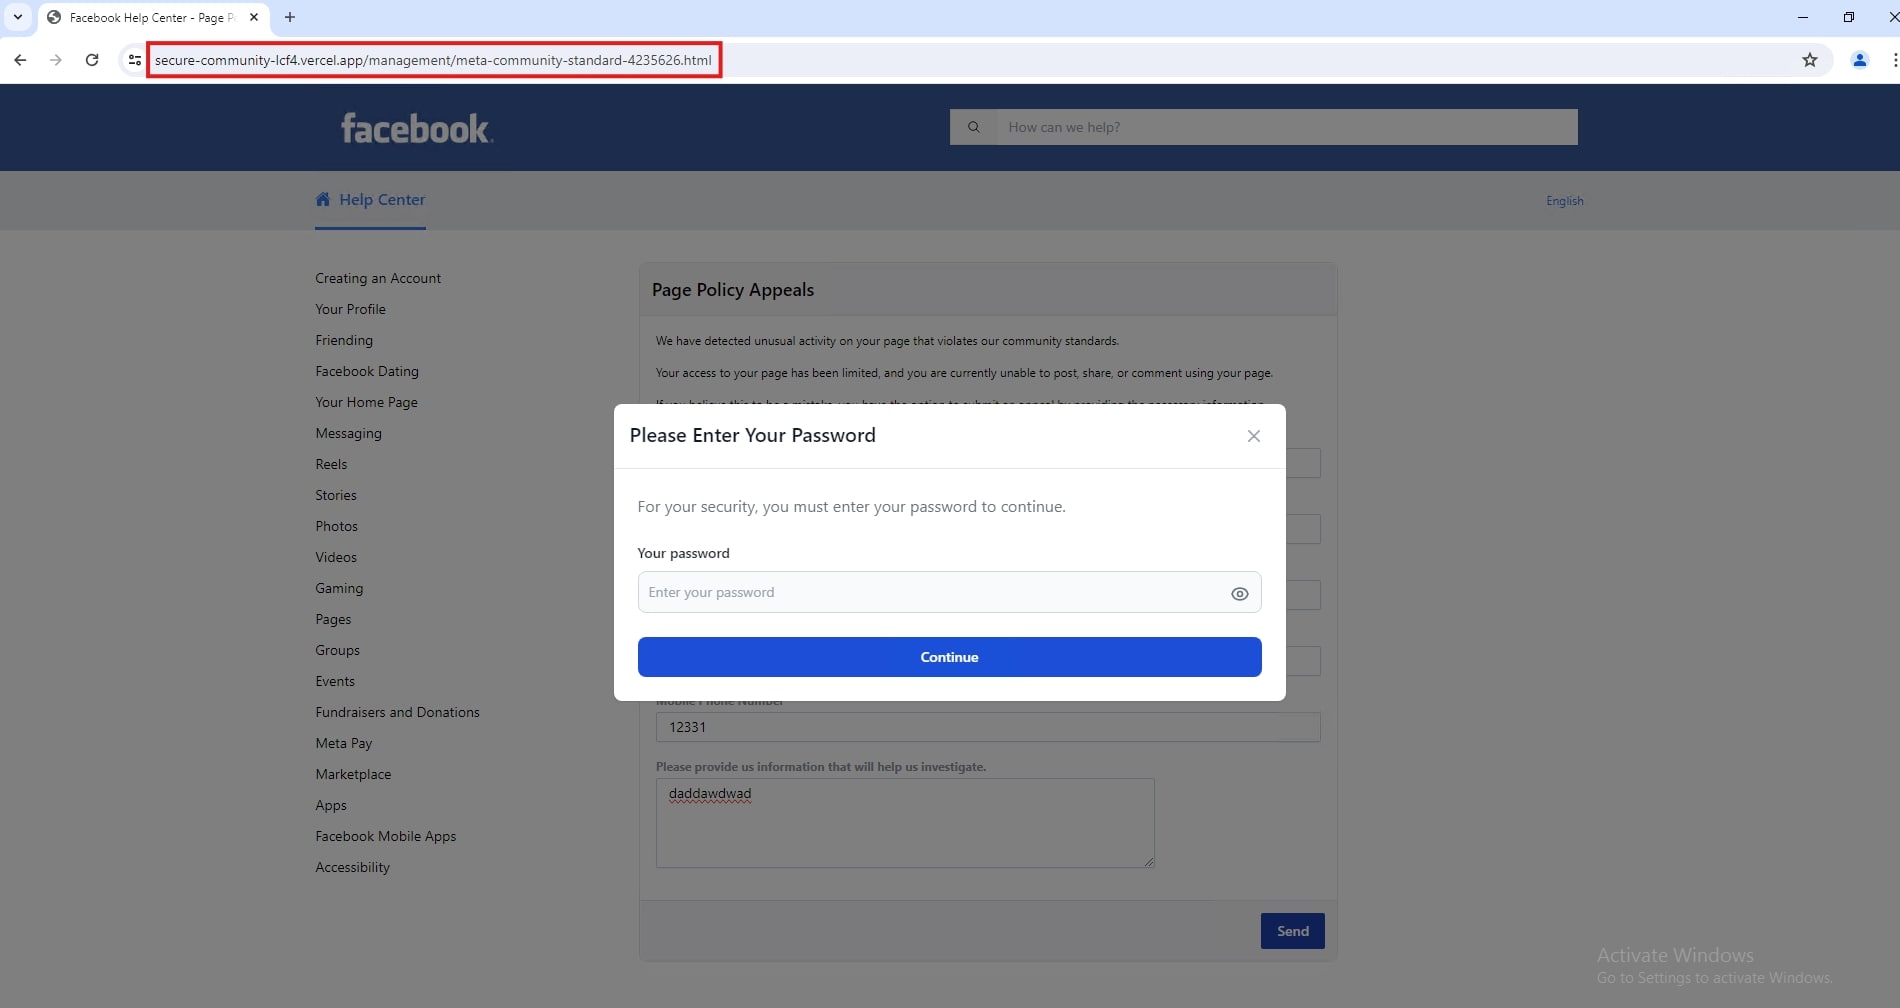Open the English language selector
Viewport: 1900px width, 1008px height.
(x=1564, y=201)
